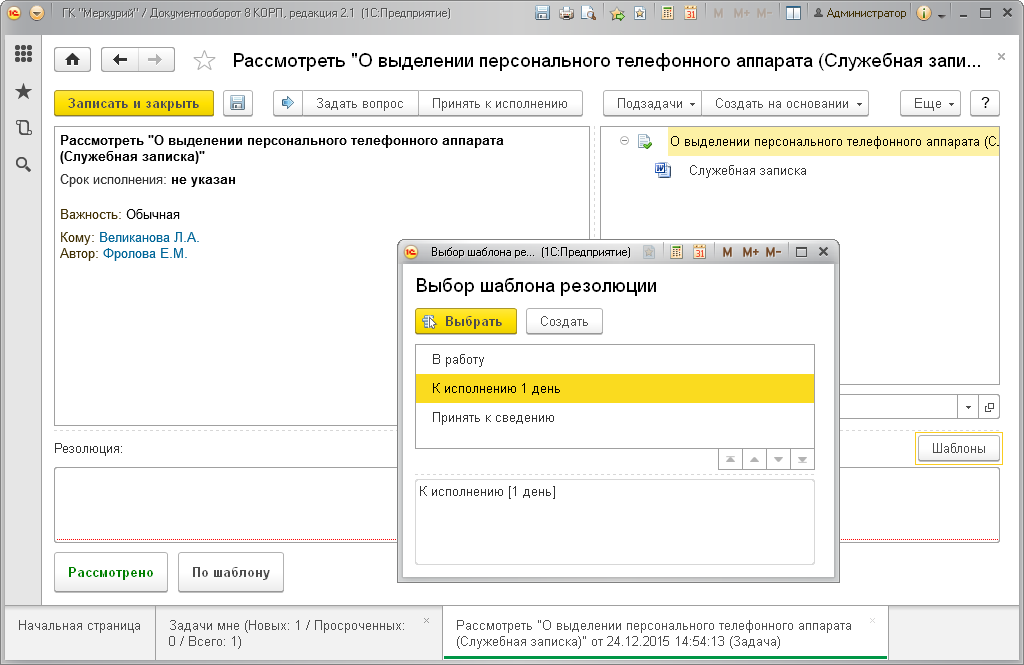Click the Search magnifier in the left sidebar
This screenshot has height=665, width=1024.
tap(24, 165)
